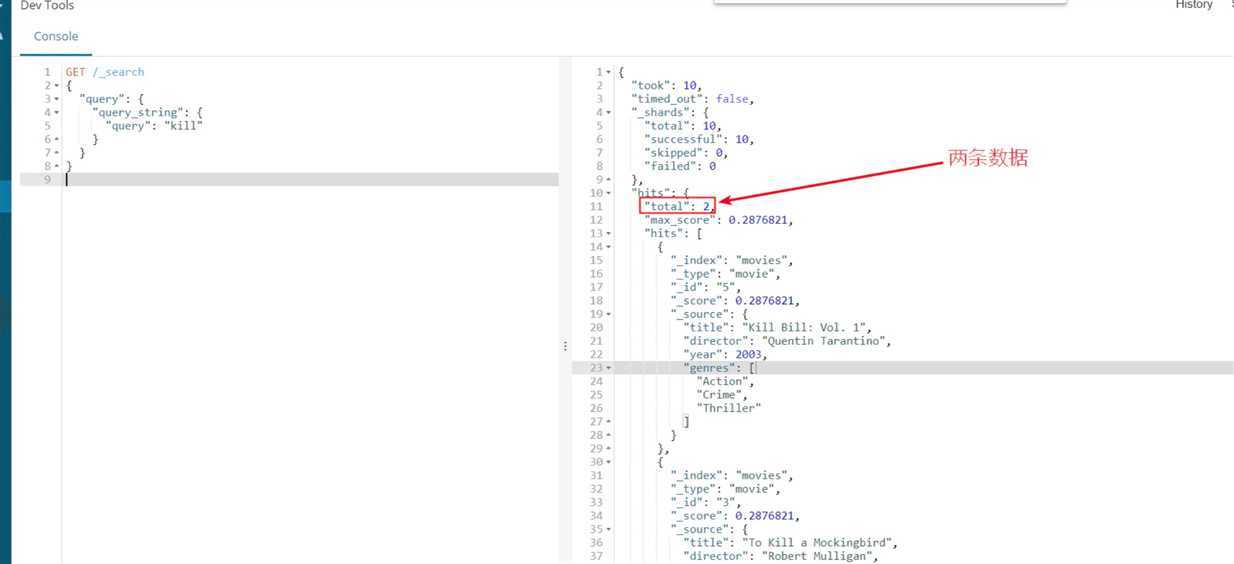Click the "Action" genre value
Image resolution: width=1234 pixels, height=564 pixels.
tap(723, 381)
